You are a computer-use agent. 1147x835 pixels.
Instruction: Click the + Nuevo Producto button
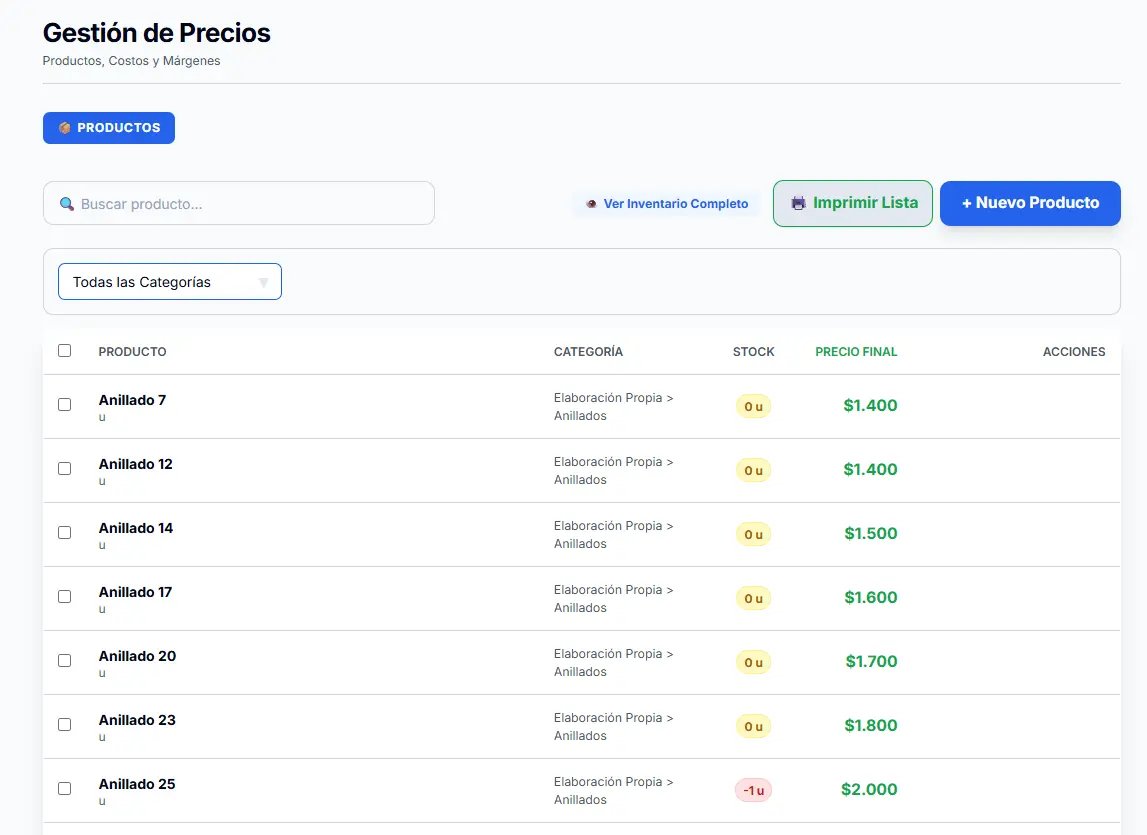pyautogui.click(x=1030, y=203)
